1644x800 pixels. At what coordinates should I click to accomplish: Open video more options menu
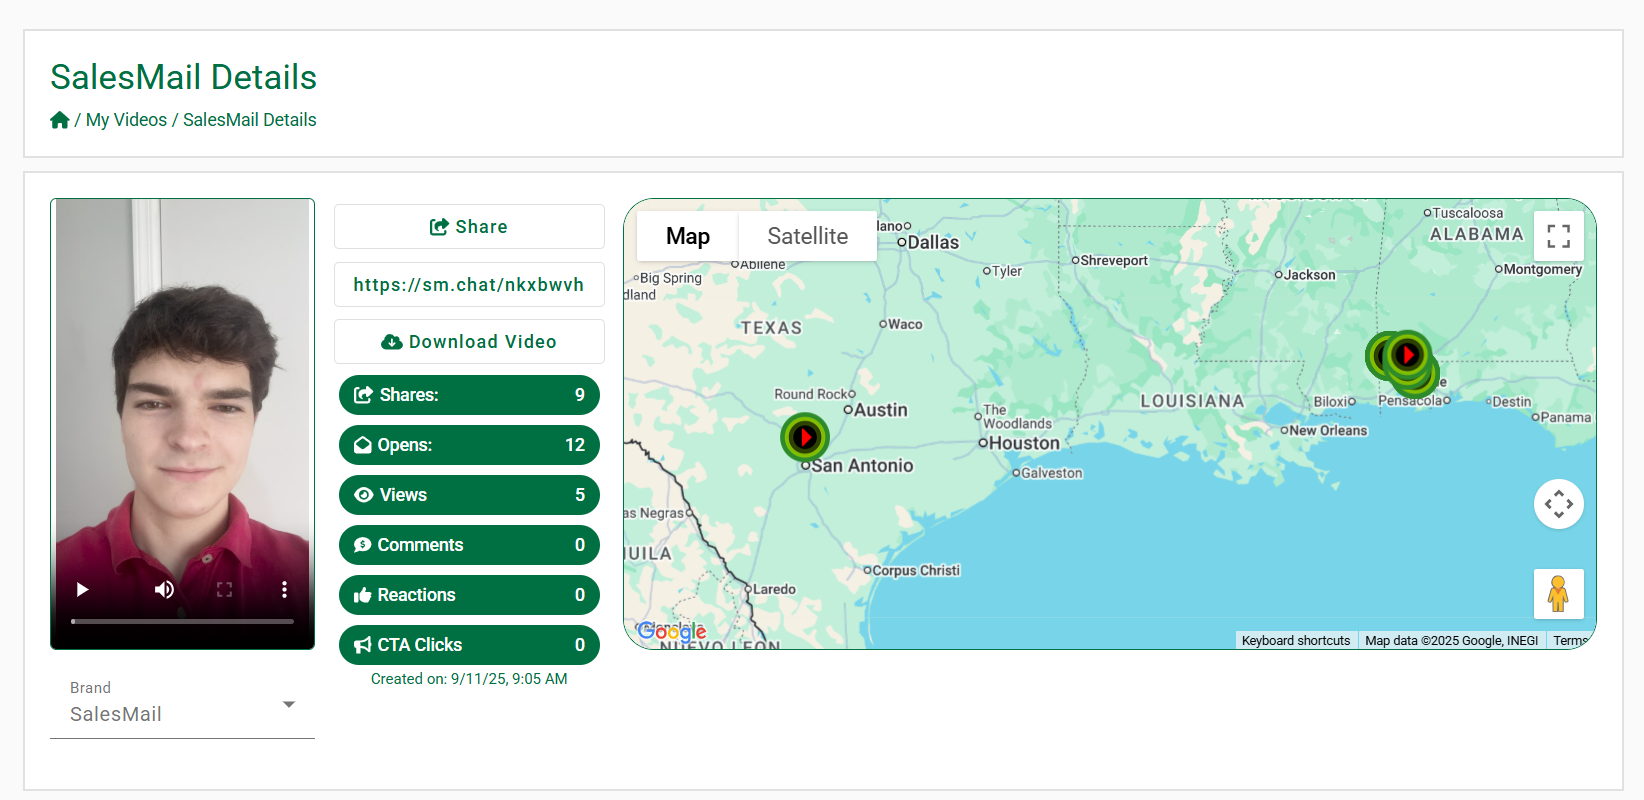[x=284, y=590]
